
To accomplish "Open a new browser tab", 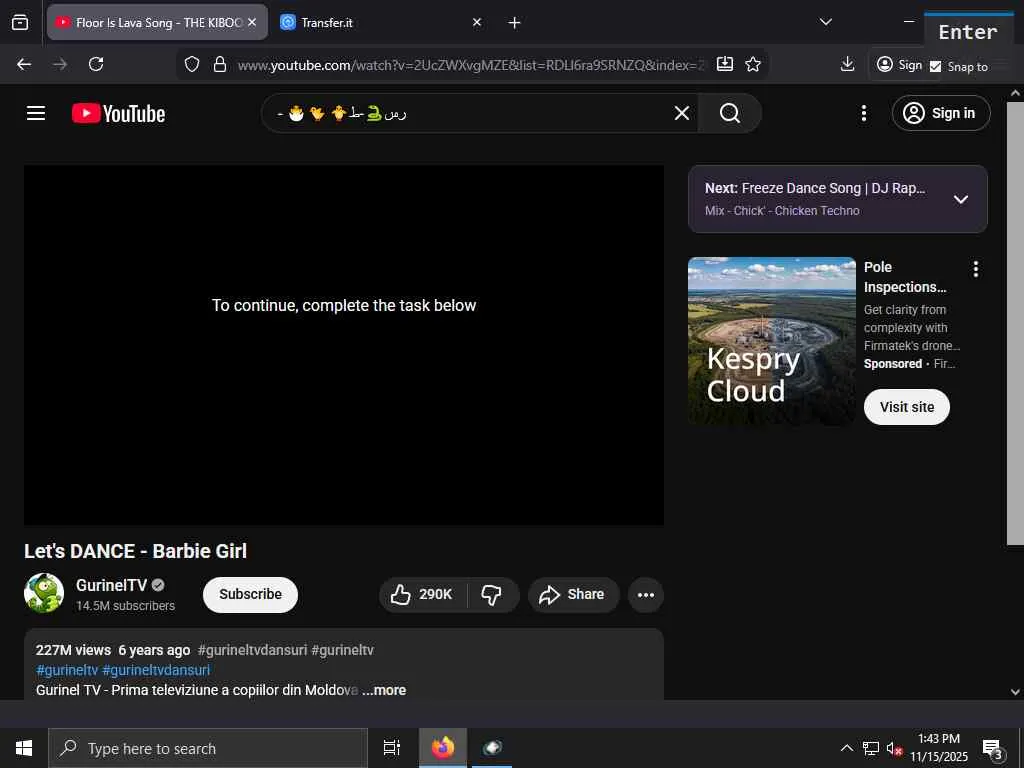I will point(515,23).
